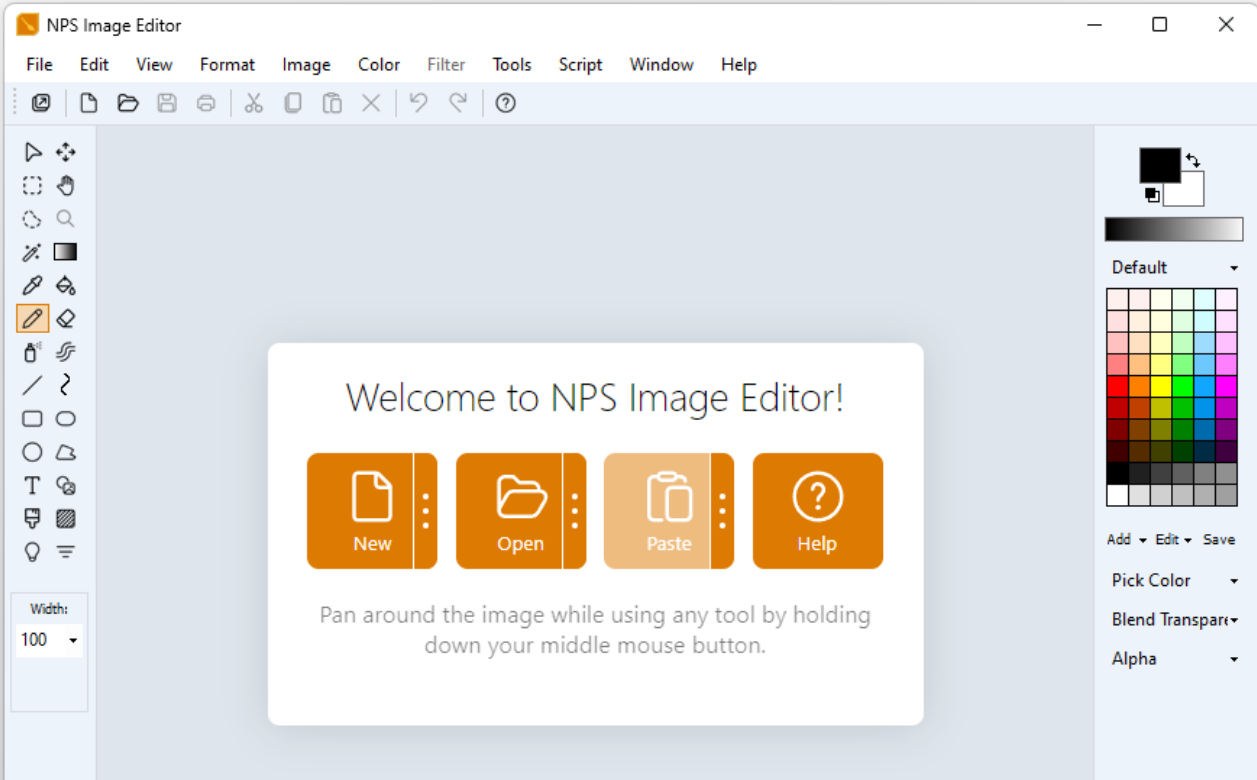
Task: Open the Color menu
Action: click(378, 64)
